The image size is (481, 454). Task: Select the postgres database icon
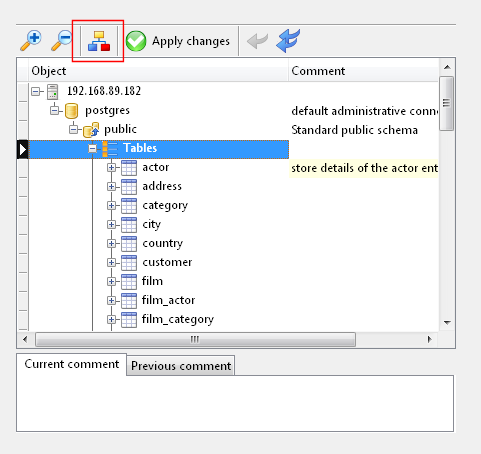point(71,111)
